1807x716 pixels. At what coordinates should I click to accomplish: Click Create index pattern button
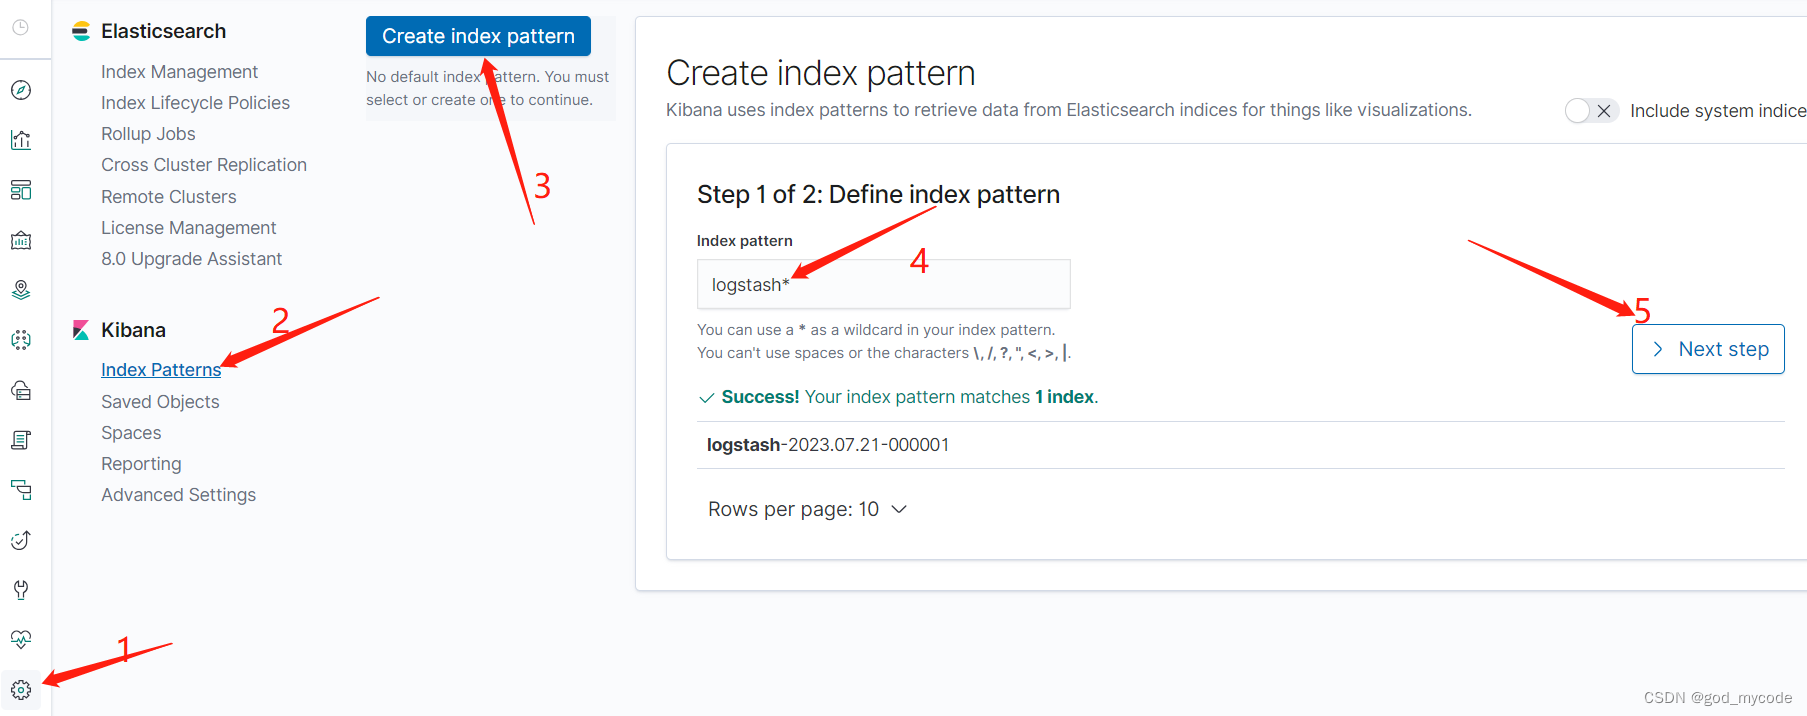click(478, 36)
